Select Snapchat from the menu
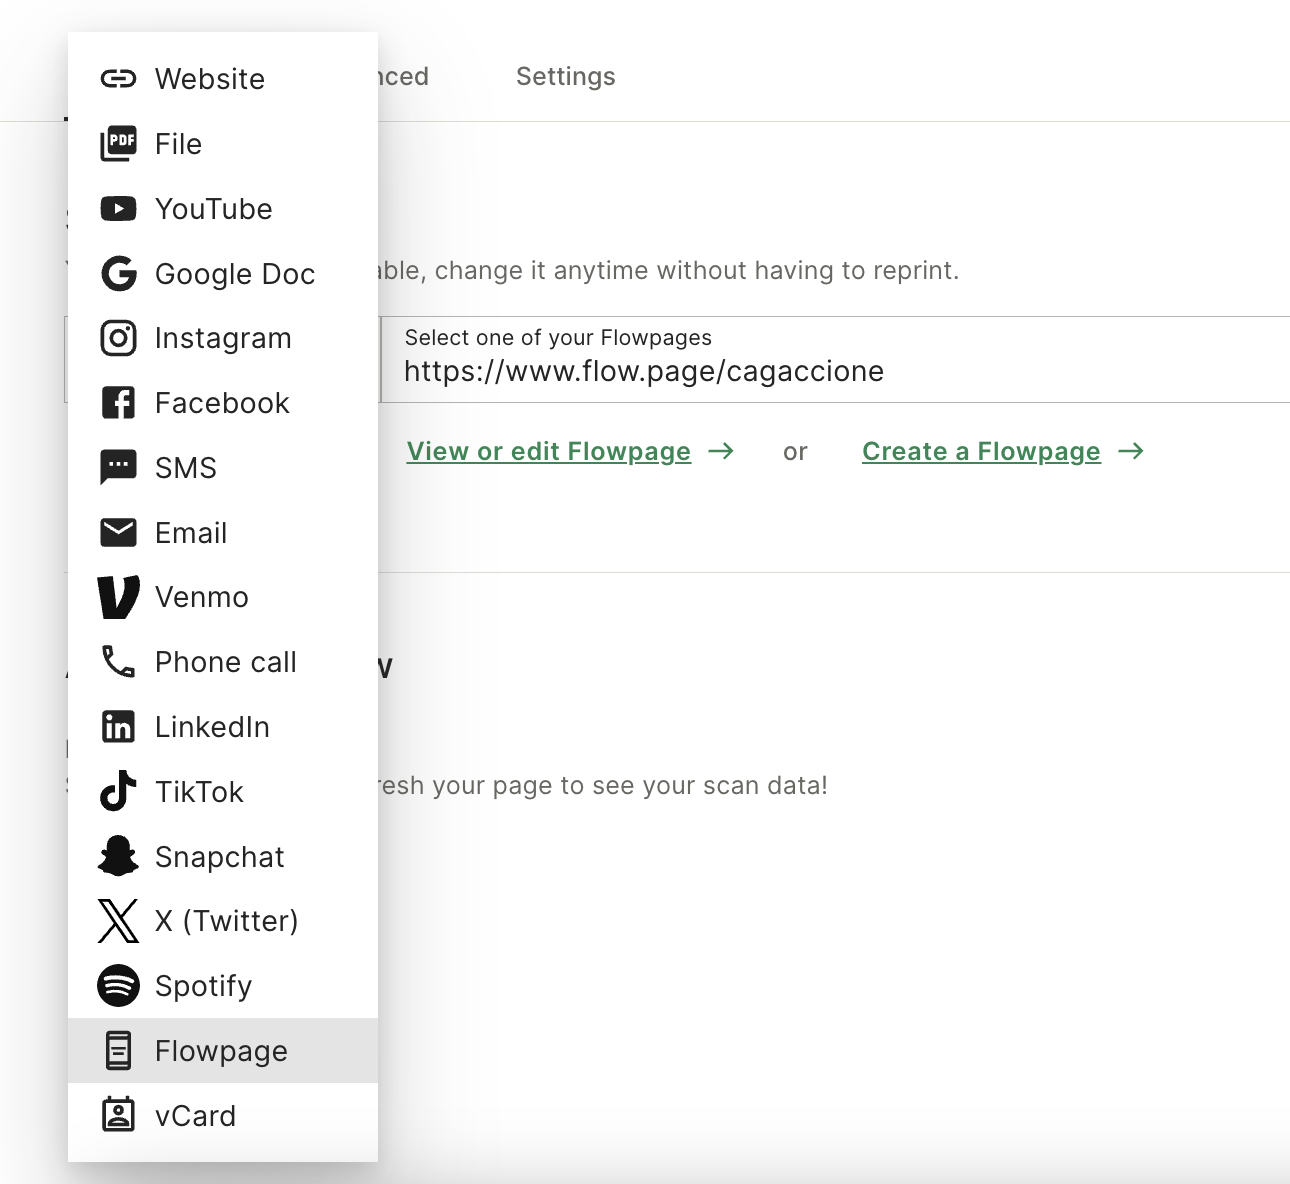The image size is (1290, 1184). click(x=223, y=857)
